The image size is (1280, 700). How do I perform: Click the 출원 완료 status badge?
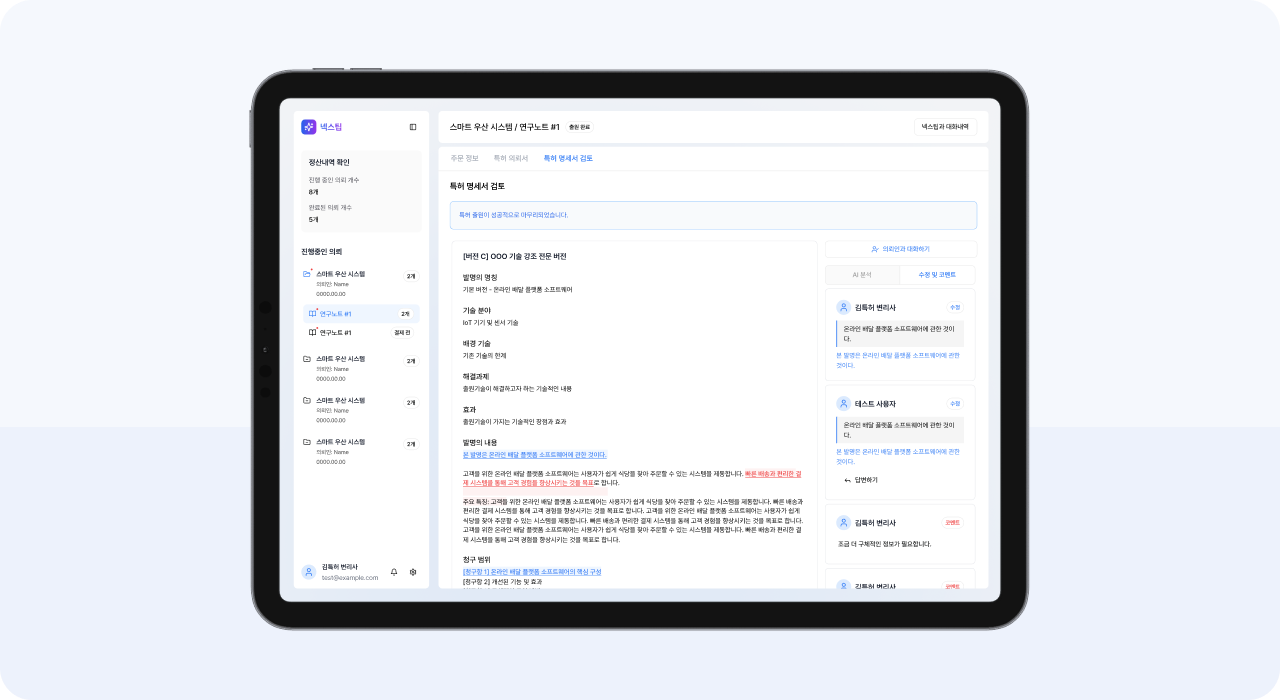click(579, 127)
